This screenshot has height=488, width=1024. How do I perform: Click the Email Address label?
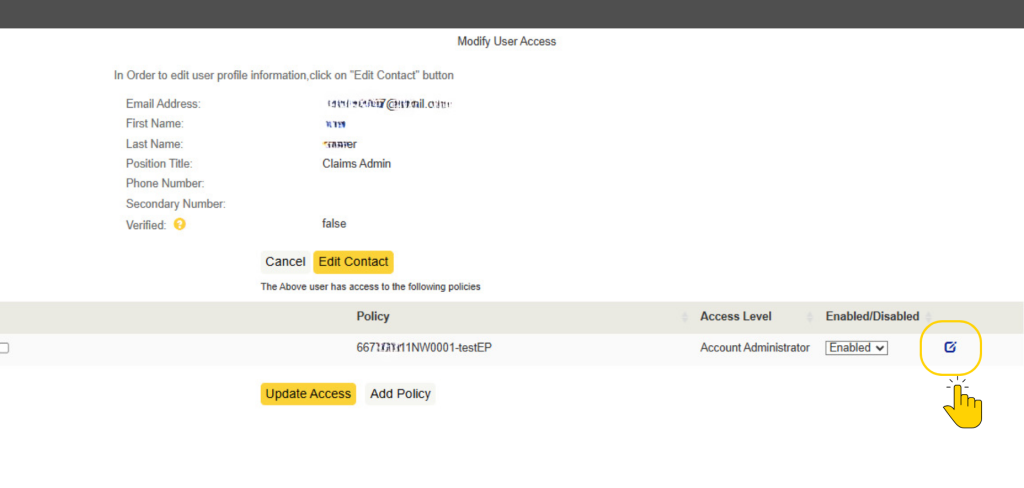click(163, 104)
